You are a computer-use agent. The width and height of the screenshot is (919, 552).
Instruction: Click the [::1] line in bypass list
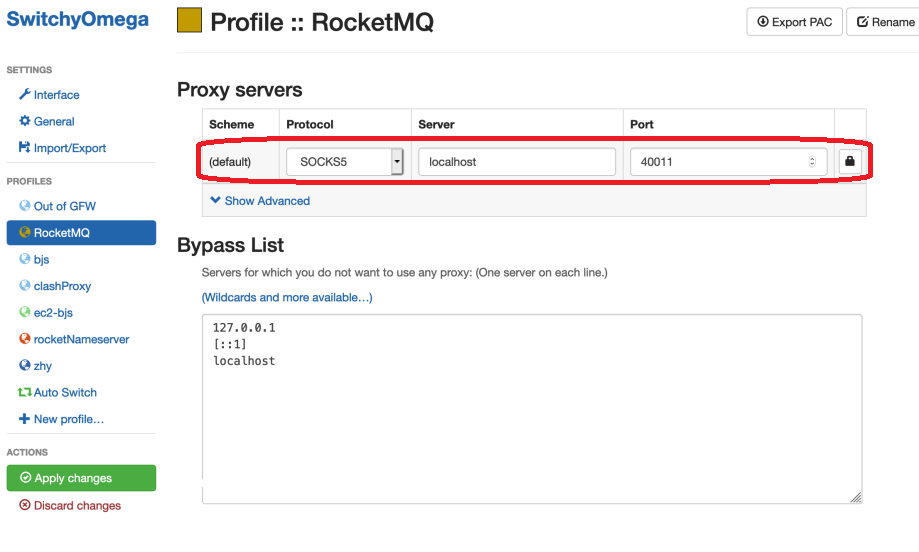230,344
